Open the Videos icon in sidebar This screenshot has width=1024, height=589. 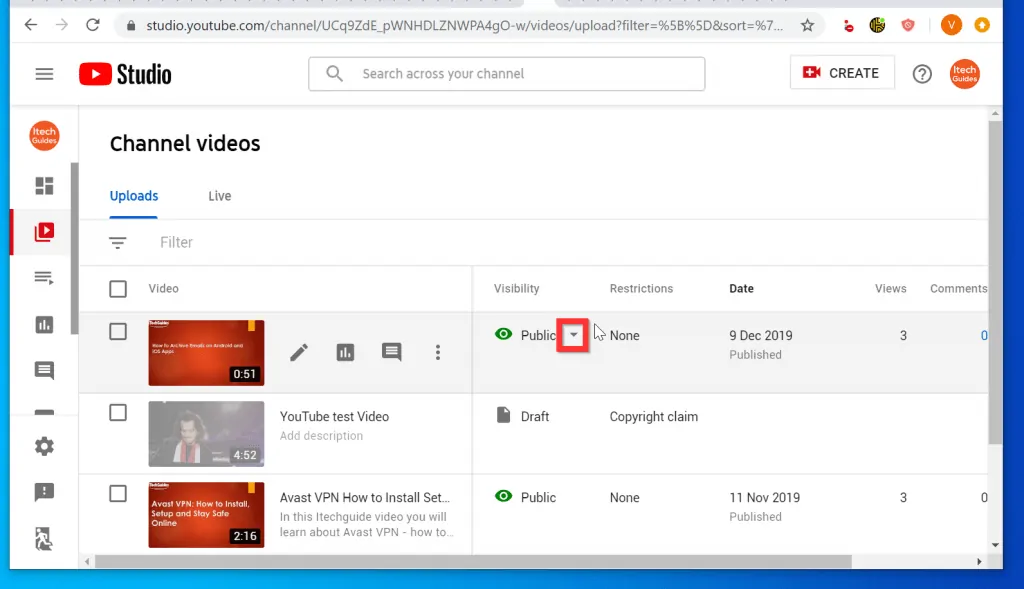coord(44,232)
